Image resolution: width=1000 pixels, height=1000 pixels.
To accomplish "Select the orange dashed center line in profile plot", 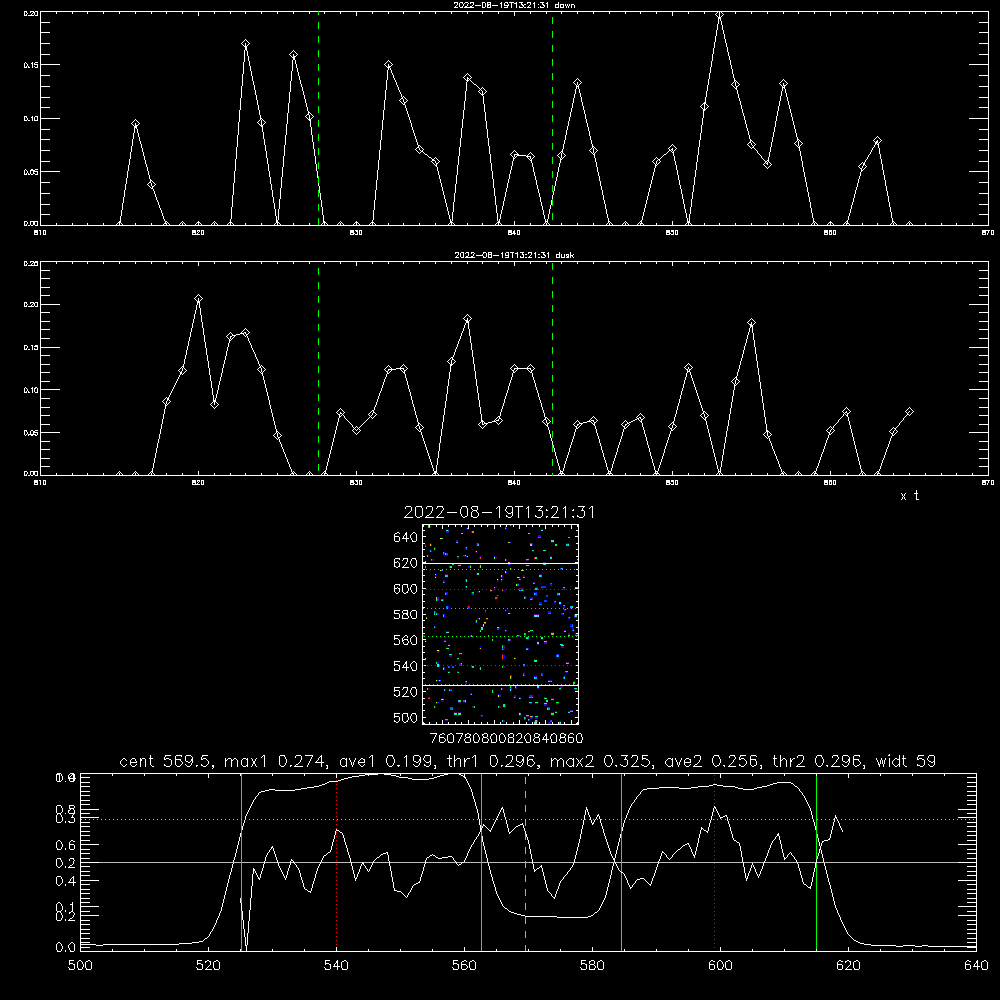I will pyautogui.click(x=526, y=862).
